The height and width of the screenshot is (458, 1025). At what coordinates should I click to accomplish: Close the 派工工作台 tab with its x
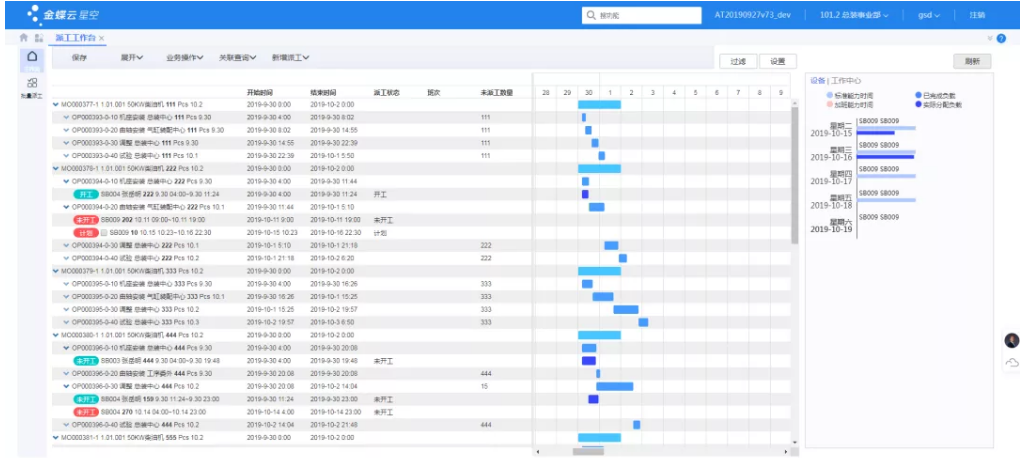pyautogui.click(x=102, y=39)
